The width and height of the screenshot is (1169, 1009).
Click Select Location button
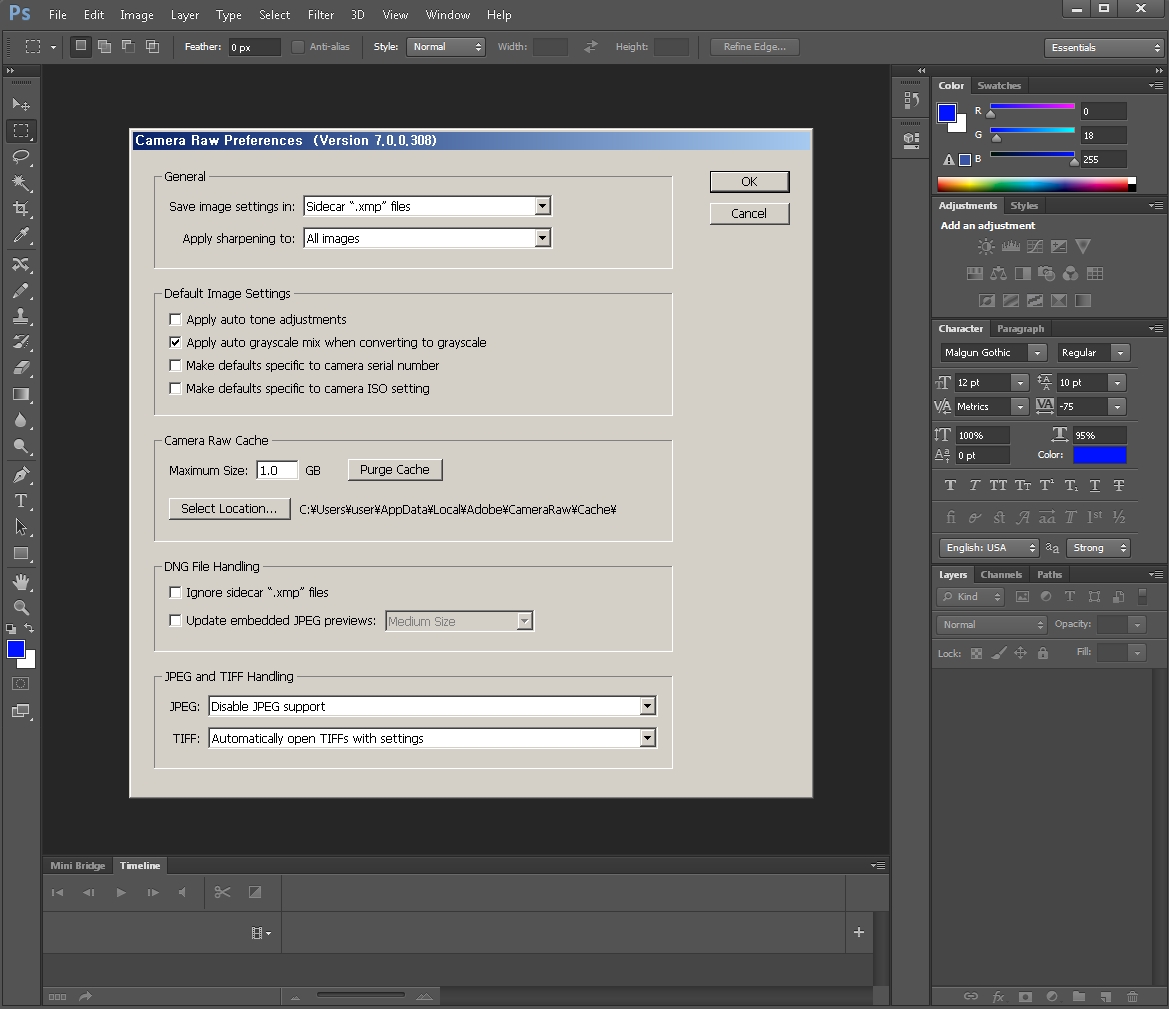click(x=230, y=509)
